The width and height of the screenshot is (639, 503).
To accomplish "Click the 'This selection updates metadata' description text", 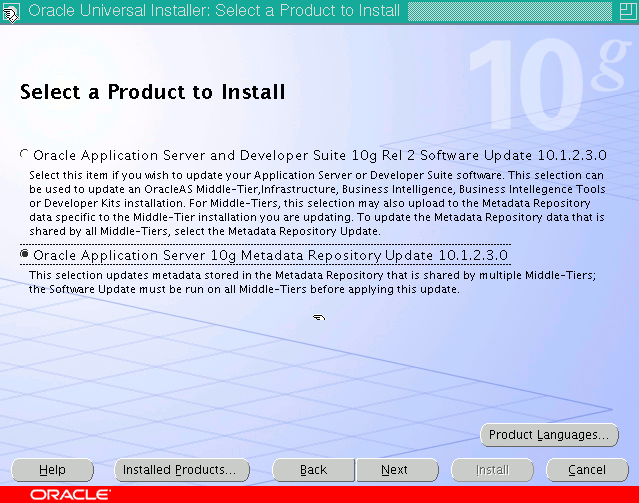I will (x=312, y=282).
